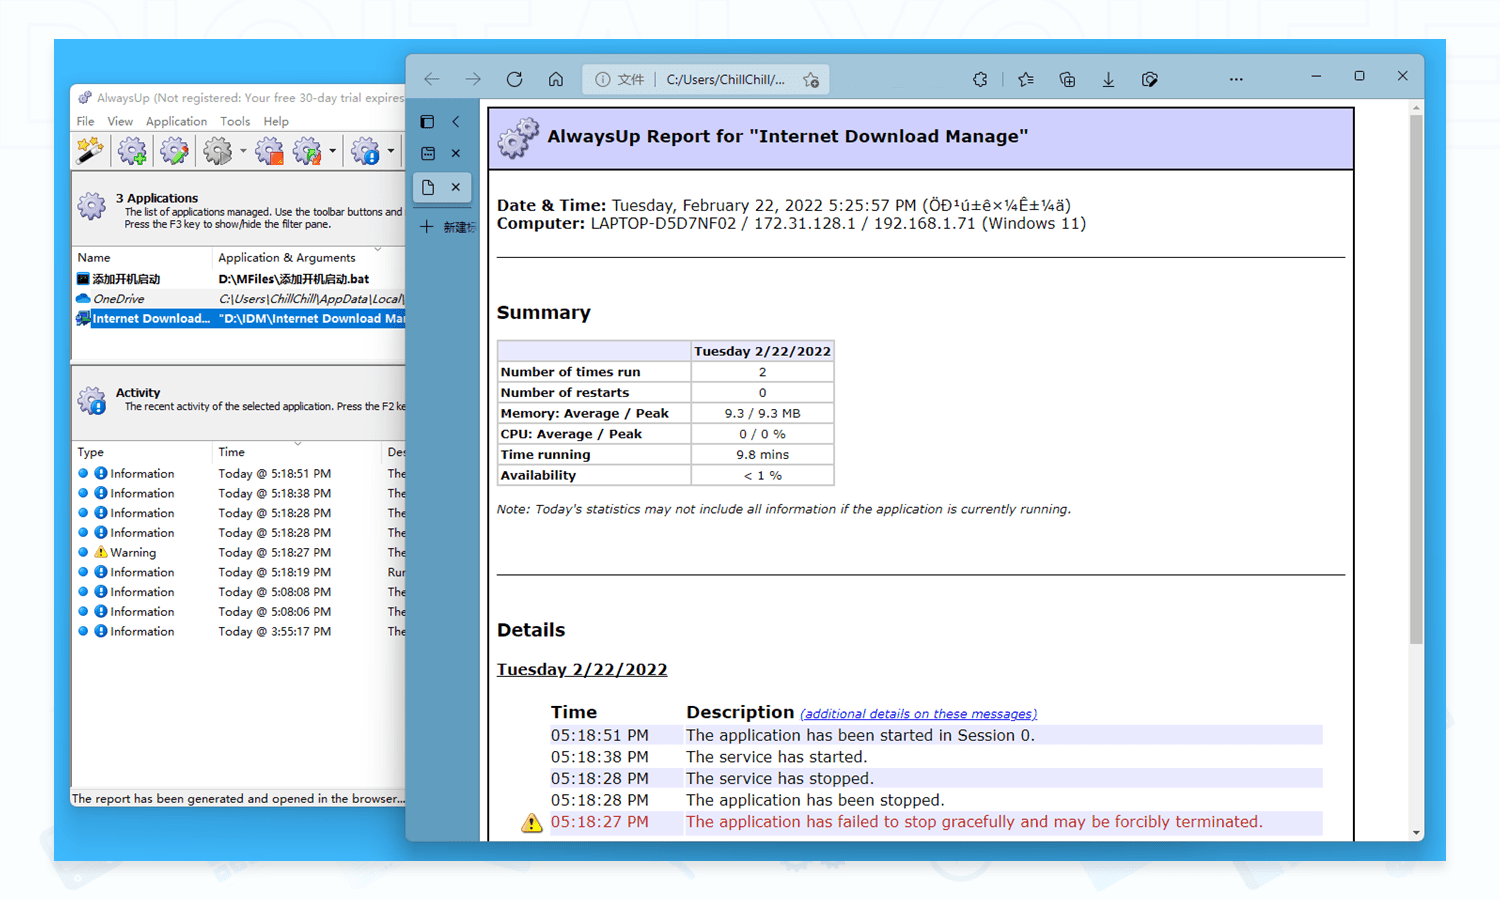Image resolution: width=1500 pixels, height=900 pixels.
Task: Click the red failed to stop gracefully message
Action: coord(974,822)
